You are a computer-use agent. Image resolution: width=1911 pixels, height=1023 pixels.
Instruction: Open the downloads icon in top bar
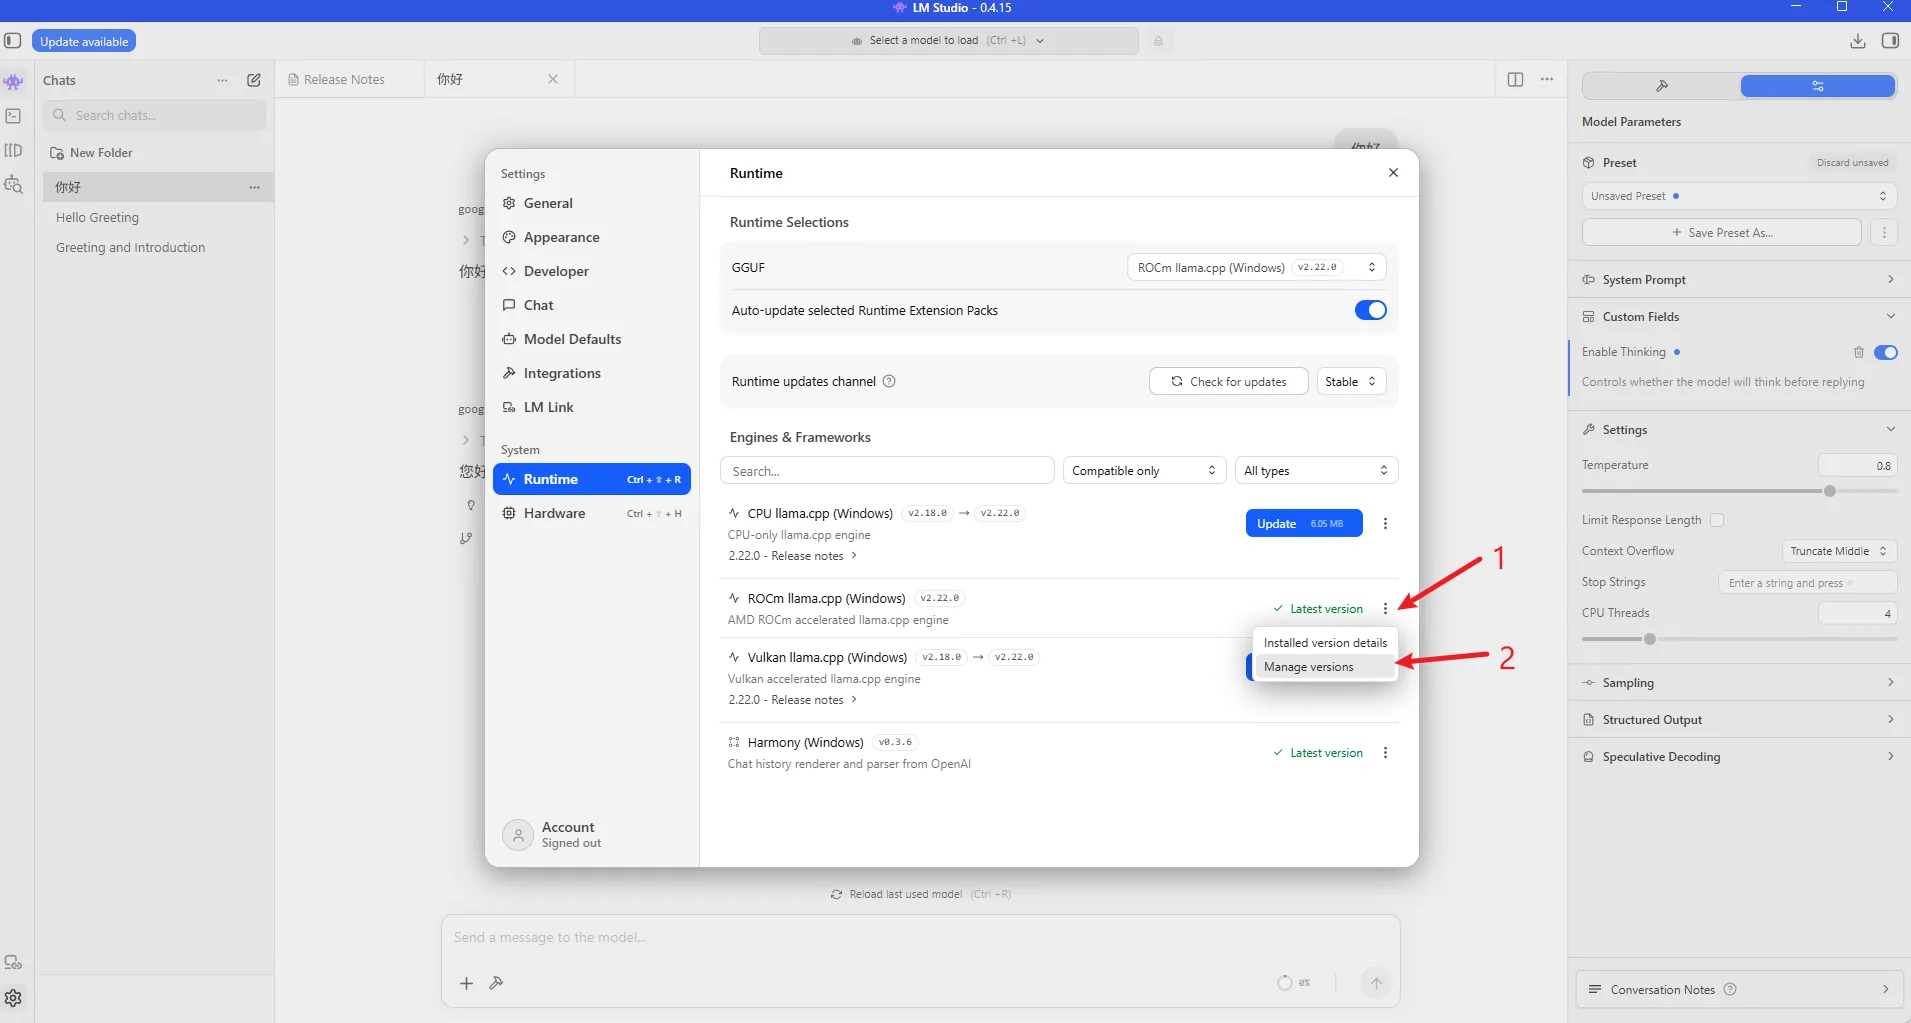click(x=1857, y=41)
